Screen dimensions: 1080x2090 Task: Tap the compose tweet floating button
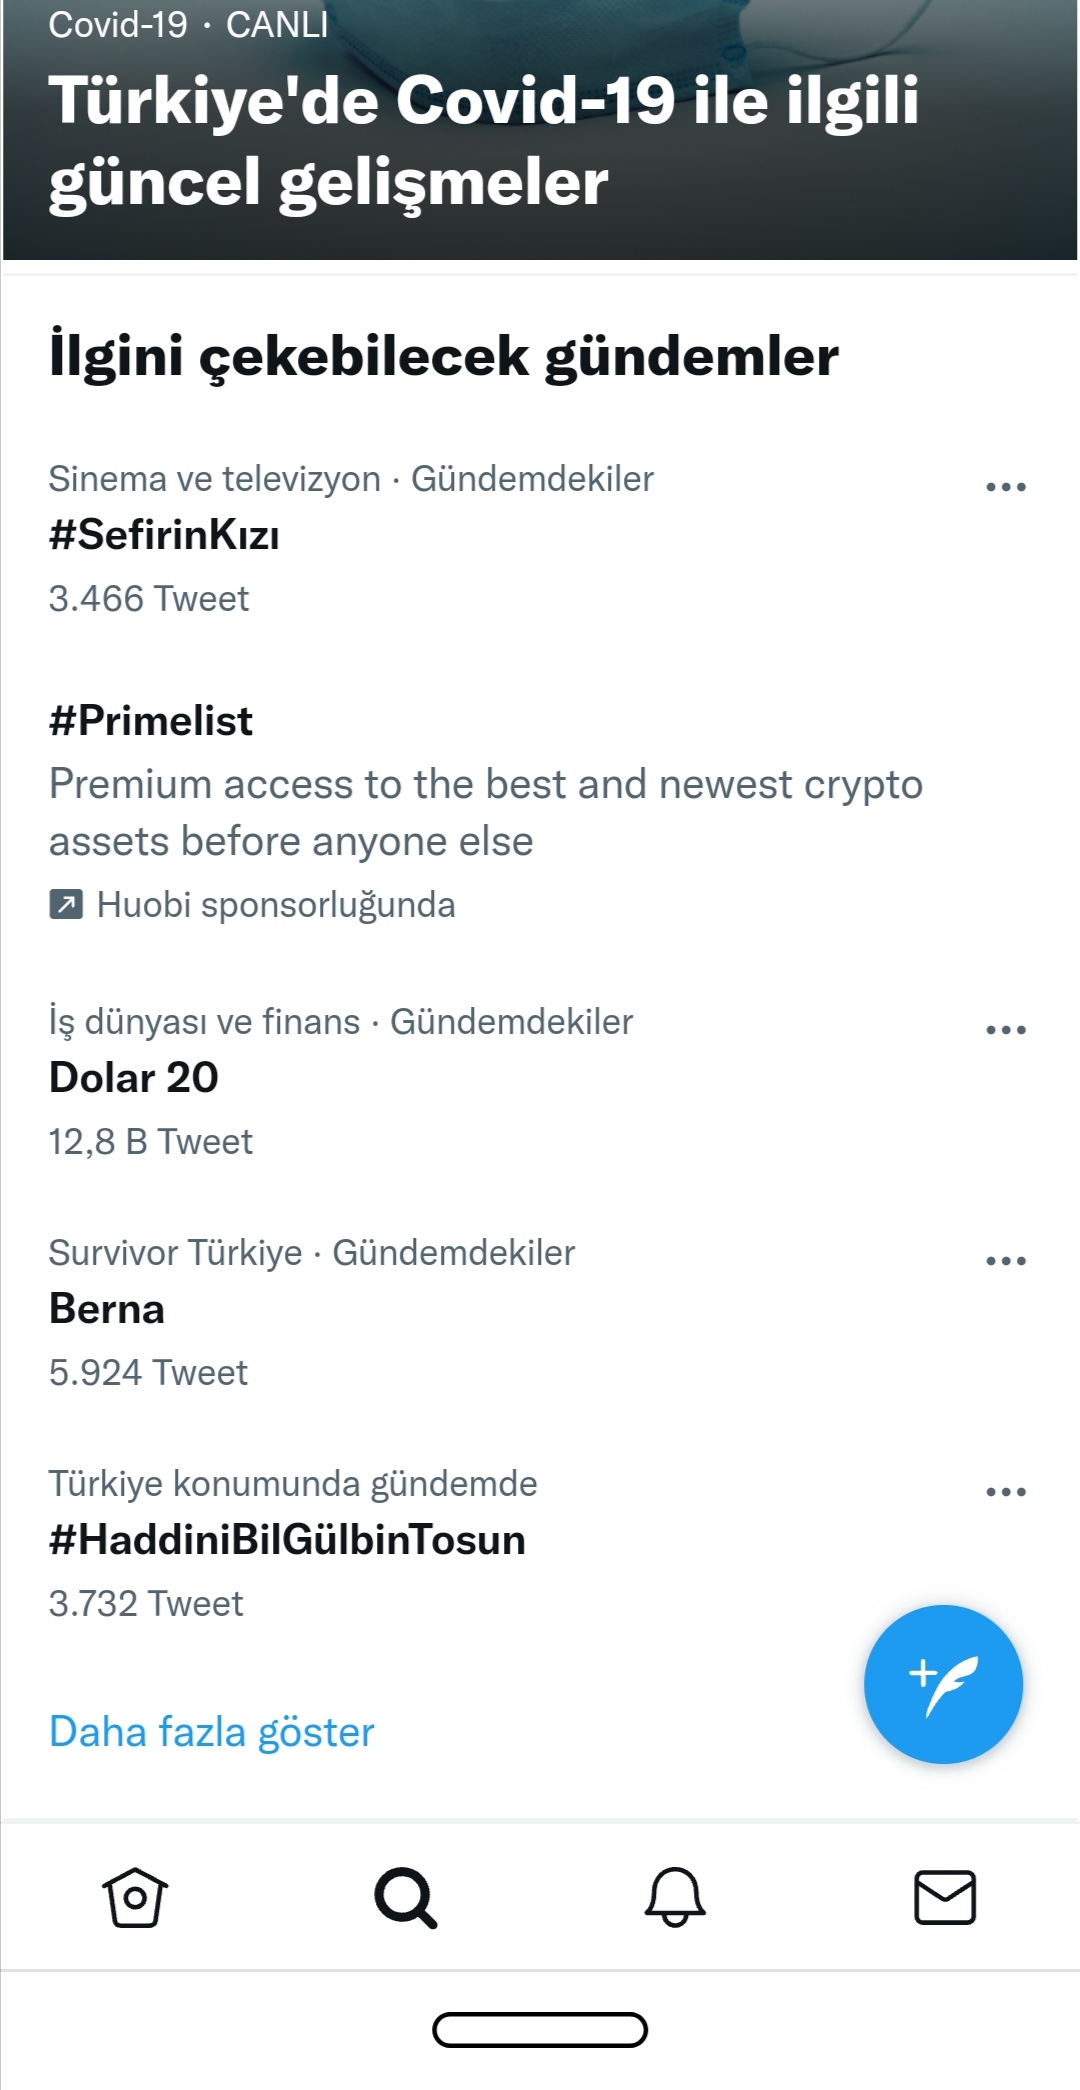(943, 1684)
